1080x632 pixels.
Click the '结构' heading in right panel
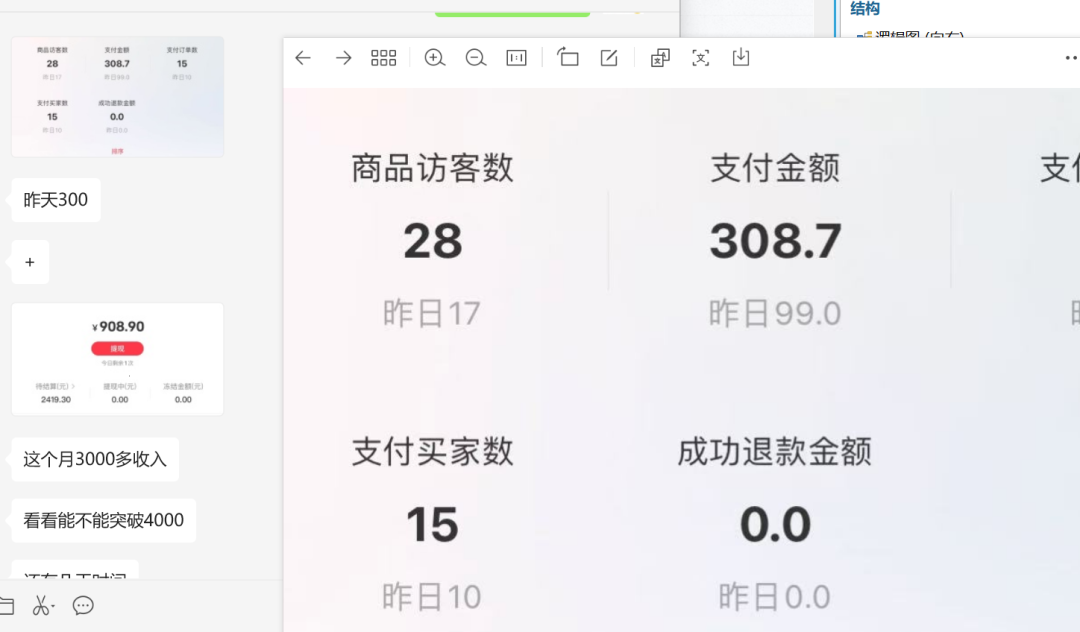[x=865, y=8]
